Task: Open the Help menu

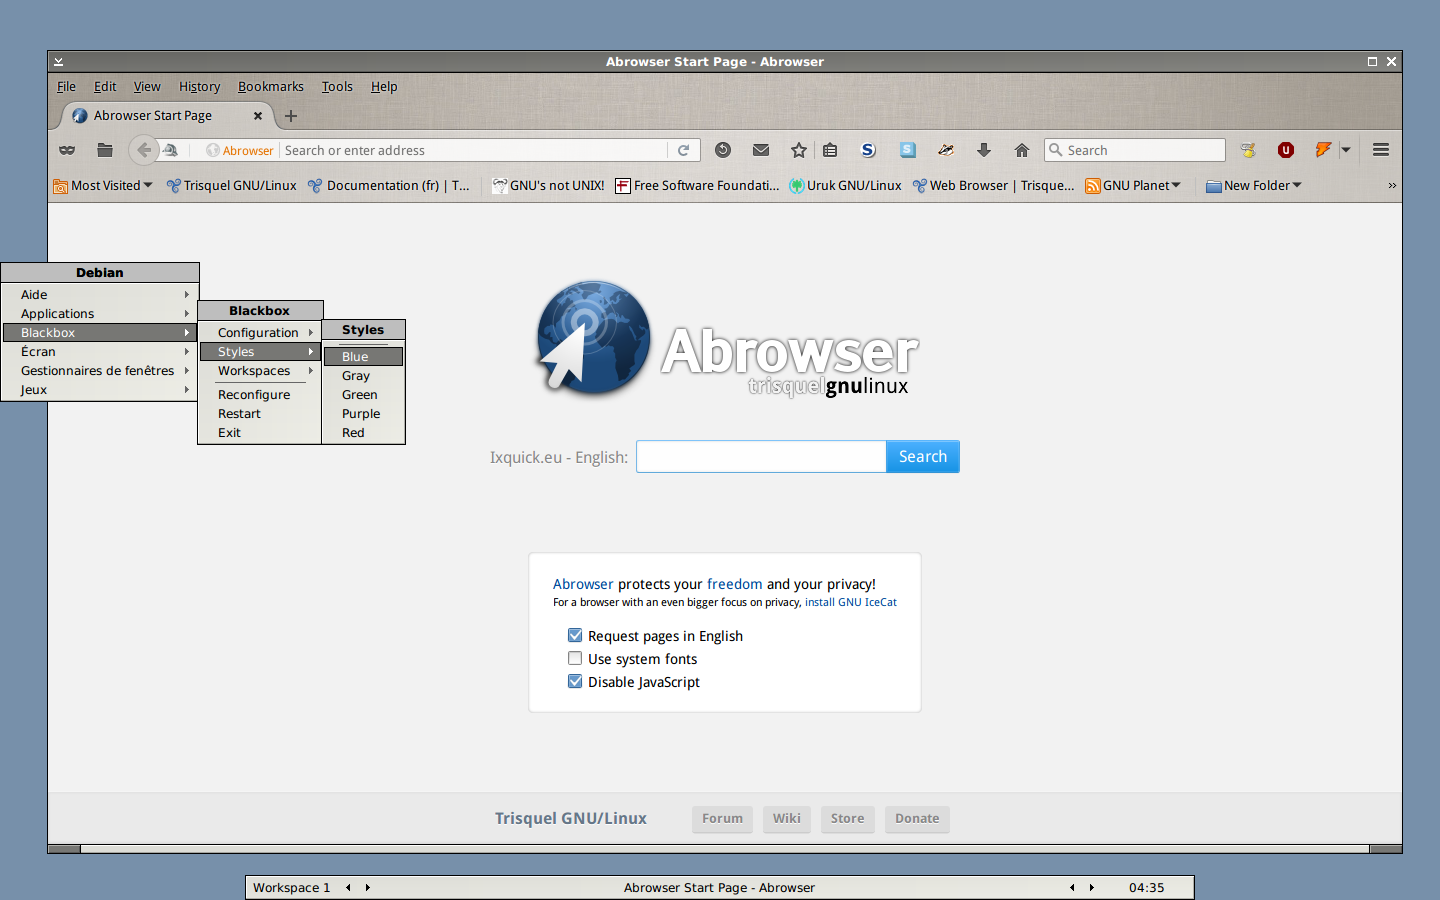Action: pyautogui.click(x=384, y=87)
